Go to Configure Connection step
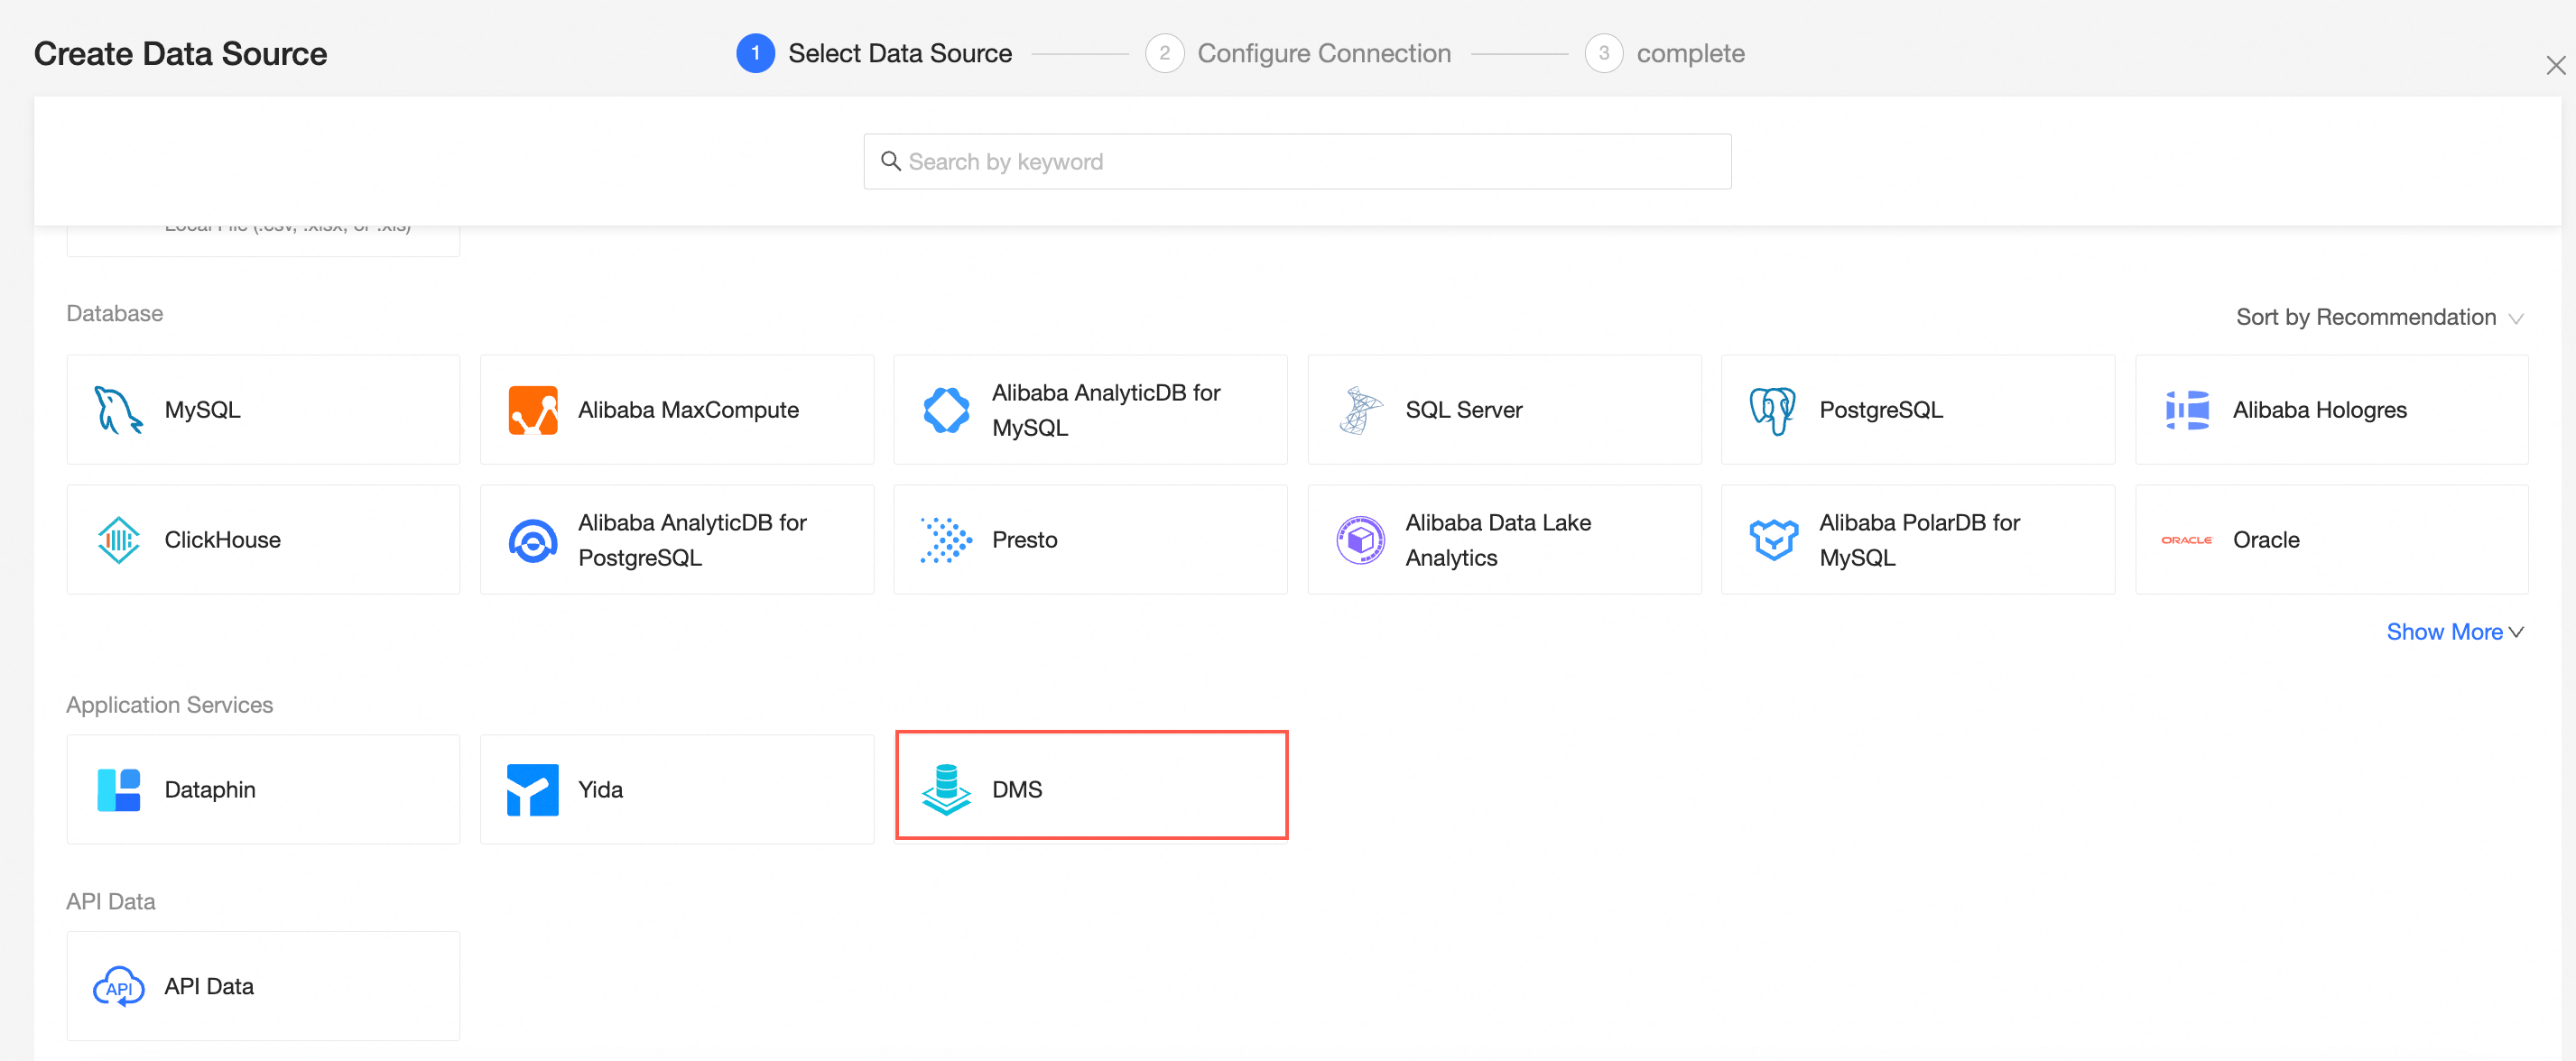 coord(1322,53)
